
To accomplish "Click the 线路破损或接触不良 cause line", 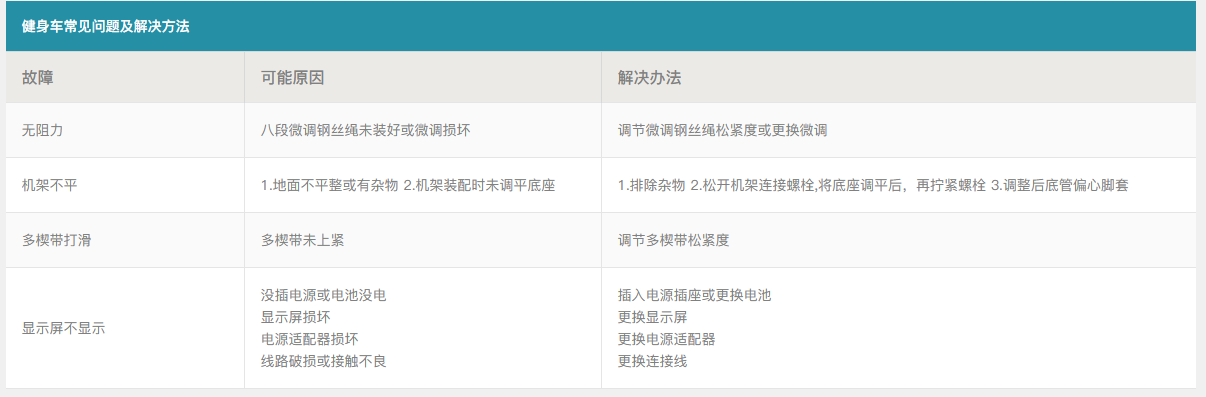I will click(x=323, y=361).
